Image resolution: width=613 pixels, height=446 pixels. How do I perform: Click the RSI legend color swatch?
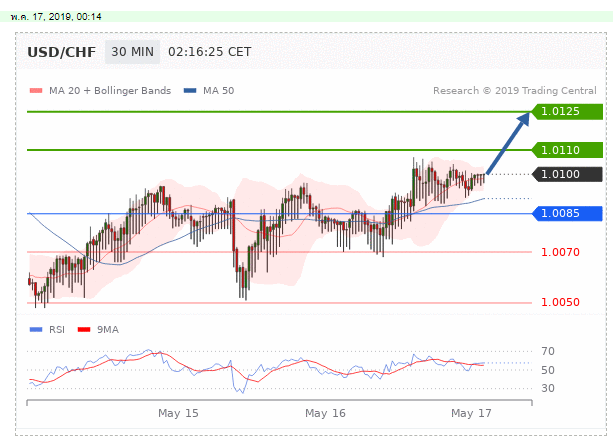pos(36,330)
